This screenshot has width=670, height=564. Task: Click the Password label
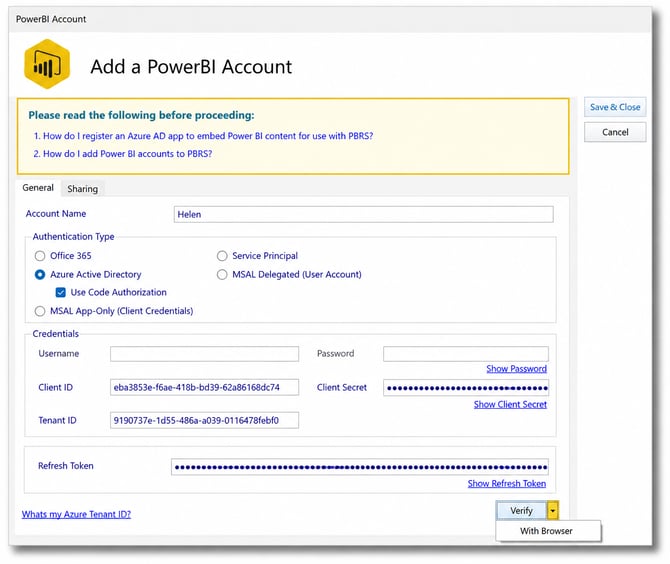(335, 354)
